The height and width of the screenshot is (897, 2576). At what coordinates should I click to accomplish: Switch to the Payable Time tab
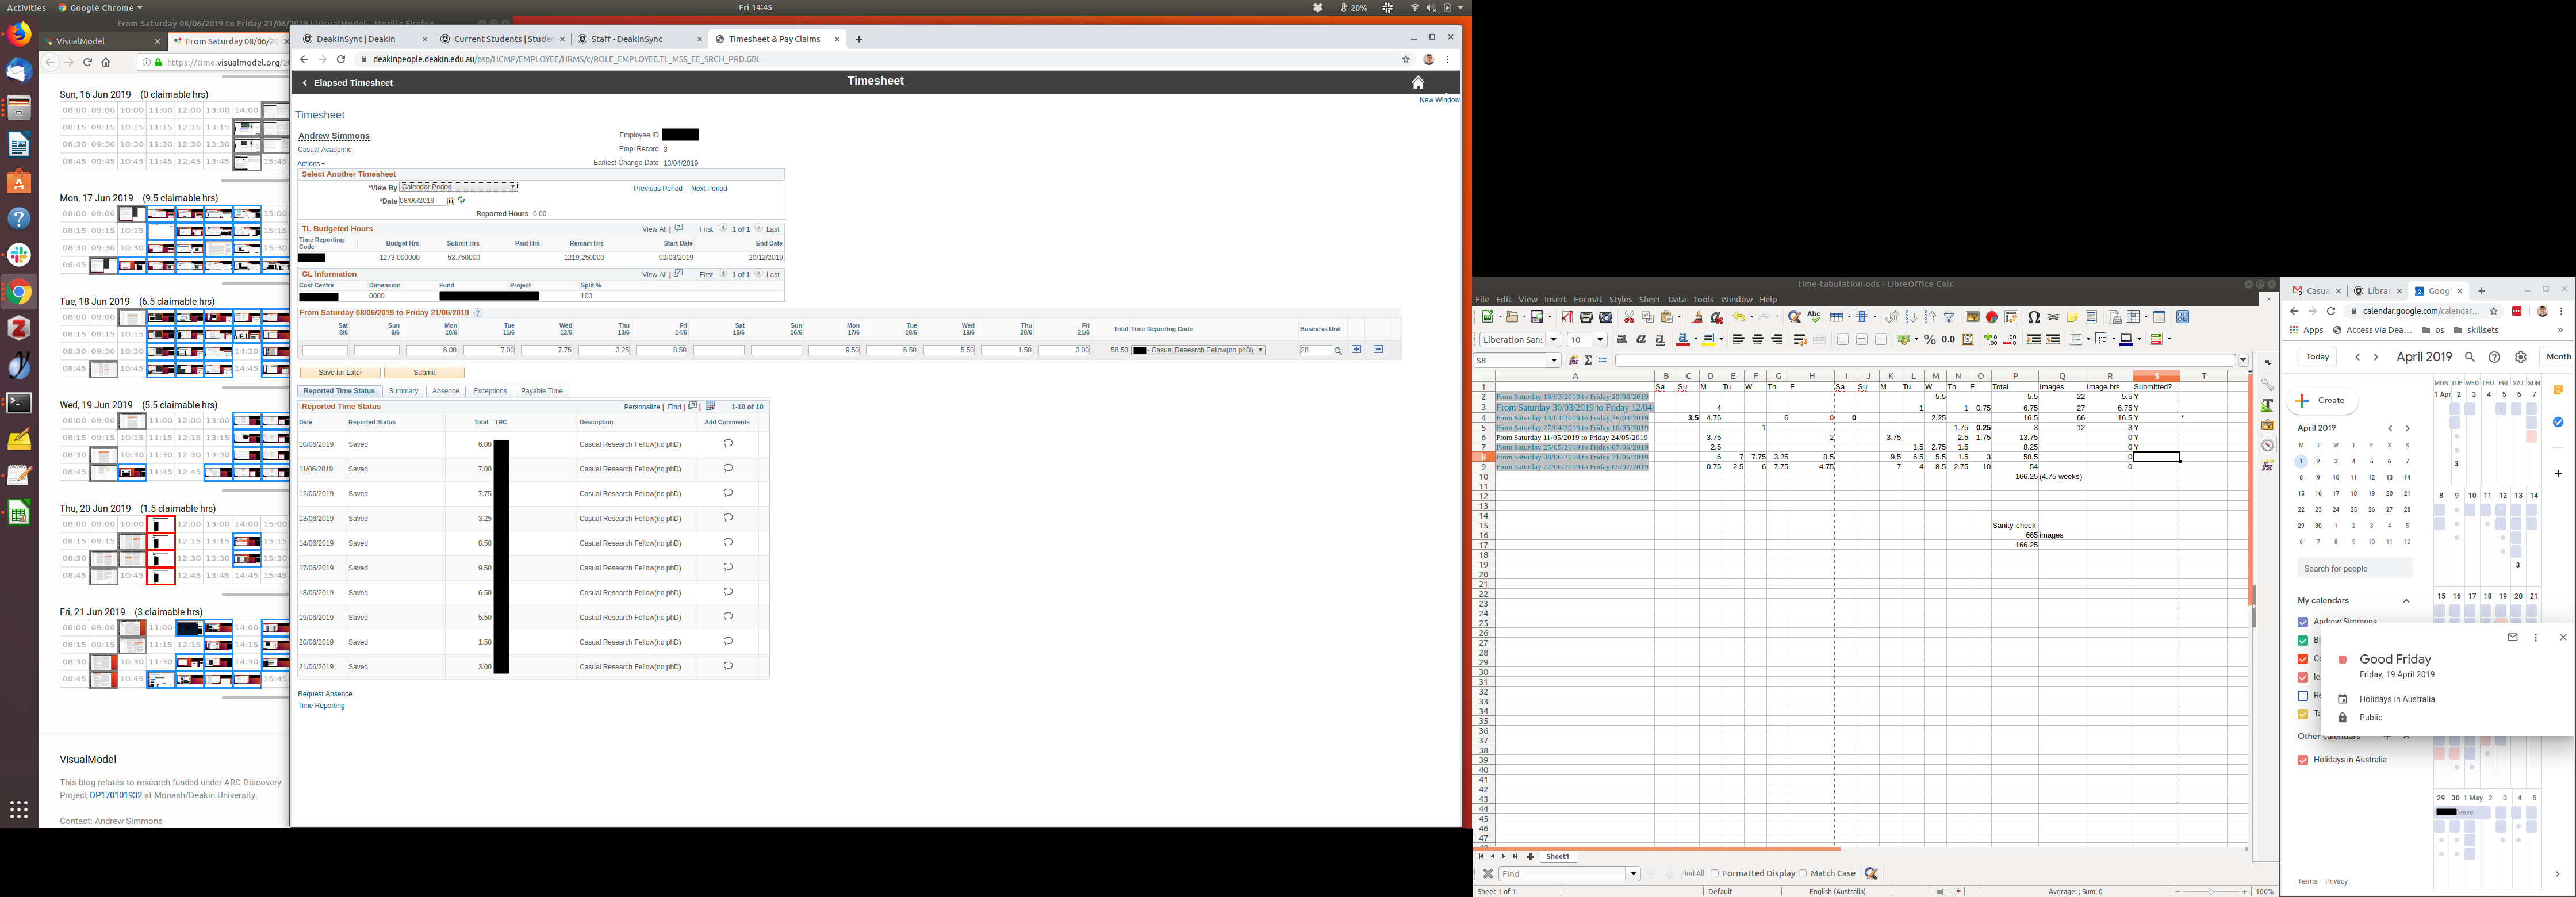point(541,391)
